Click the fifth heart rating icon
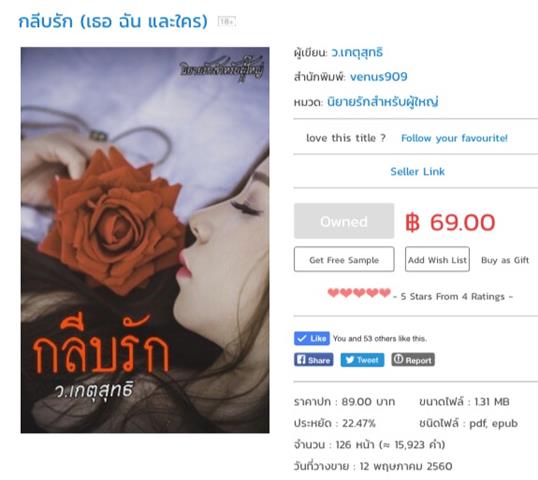The height and width of the screenshot is (480, 538). point(385,293)
